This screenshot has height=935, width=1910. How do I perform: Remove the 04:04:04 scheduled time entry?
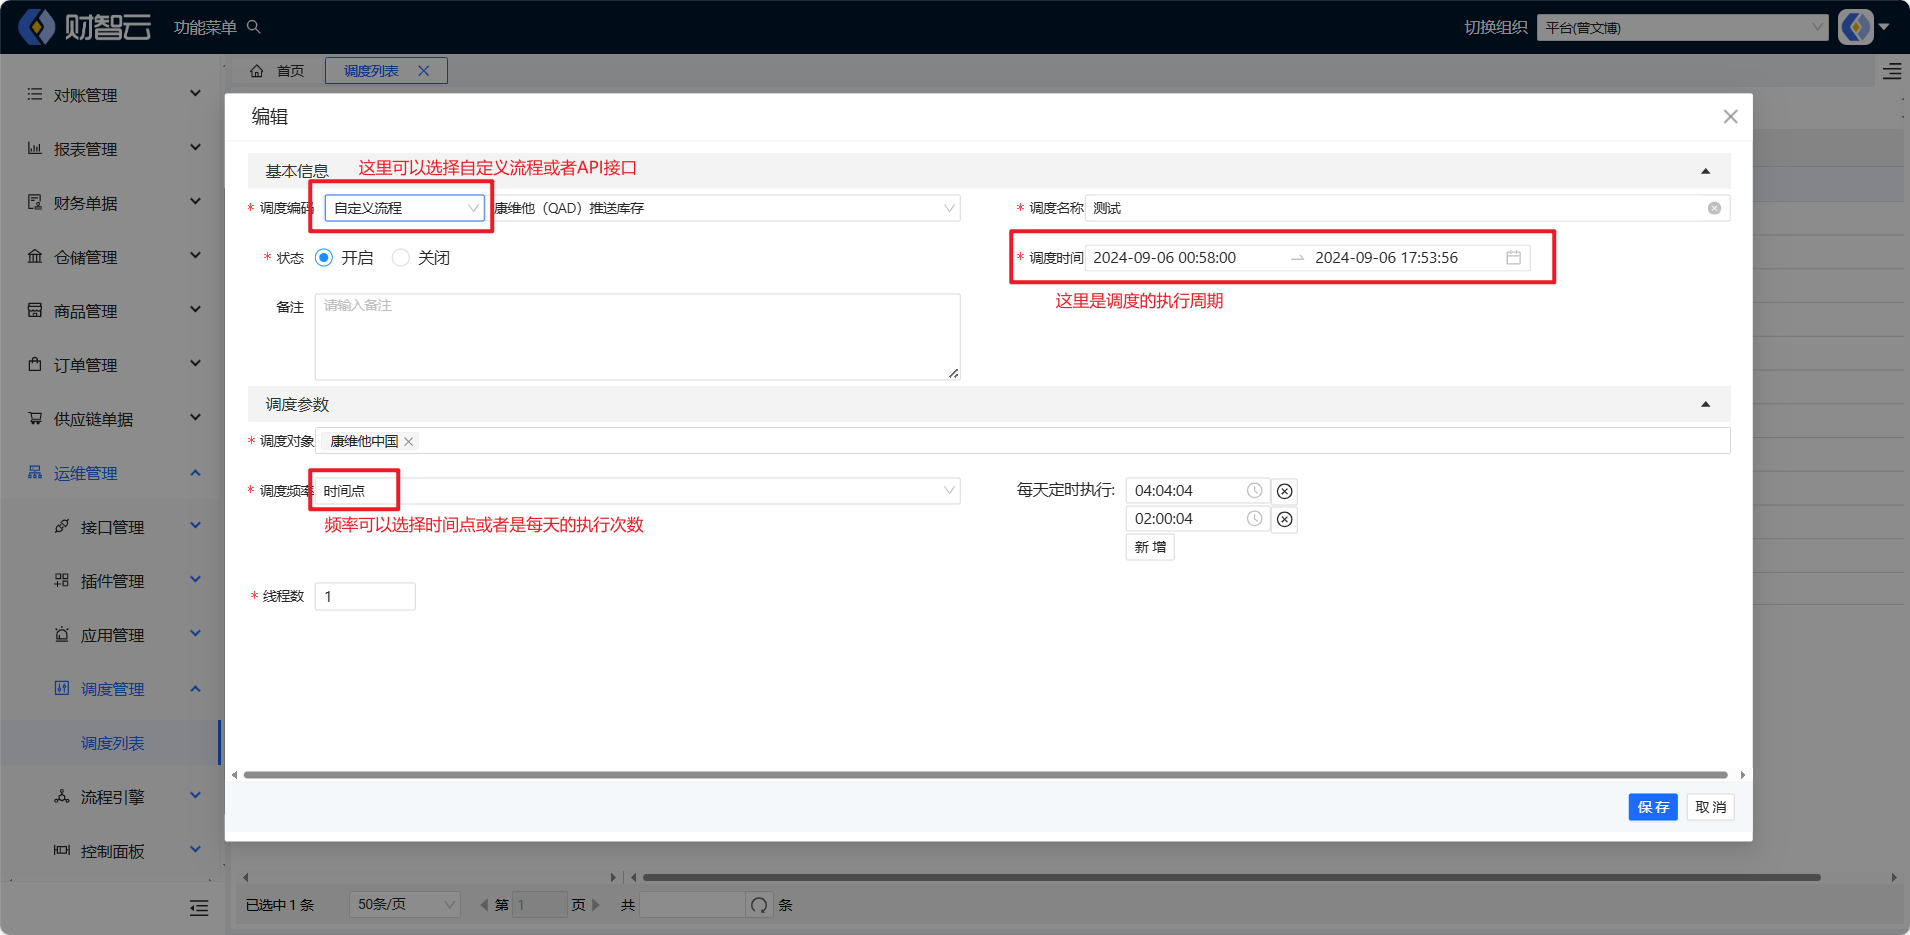[x=1285, y=491]
